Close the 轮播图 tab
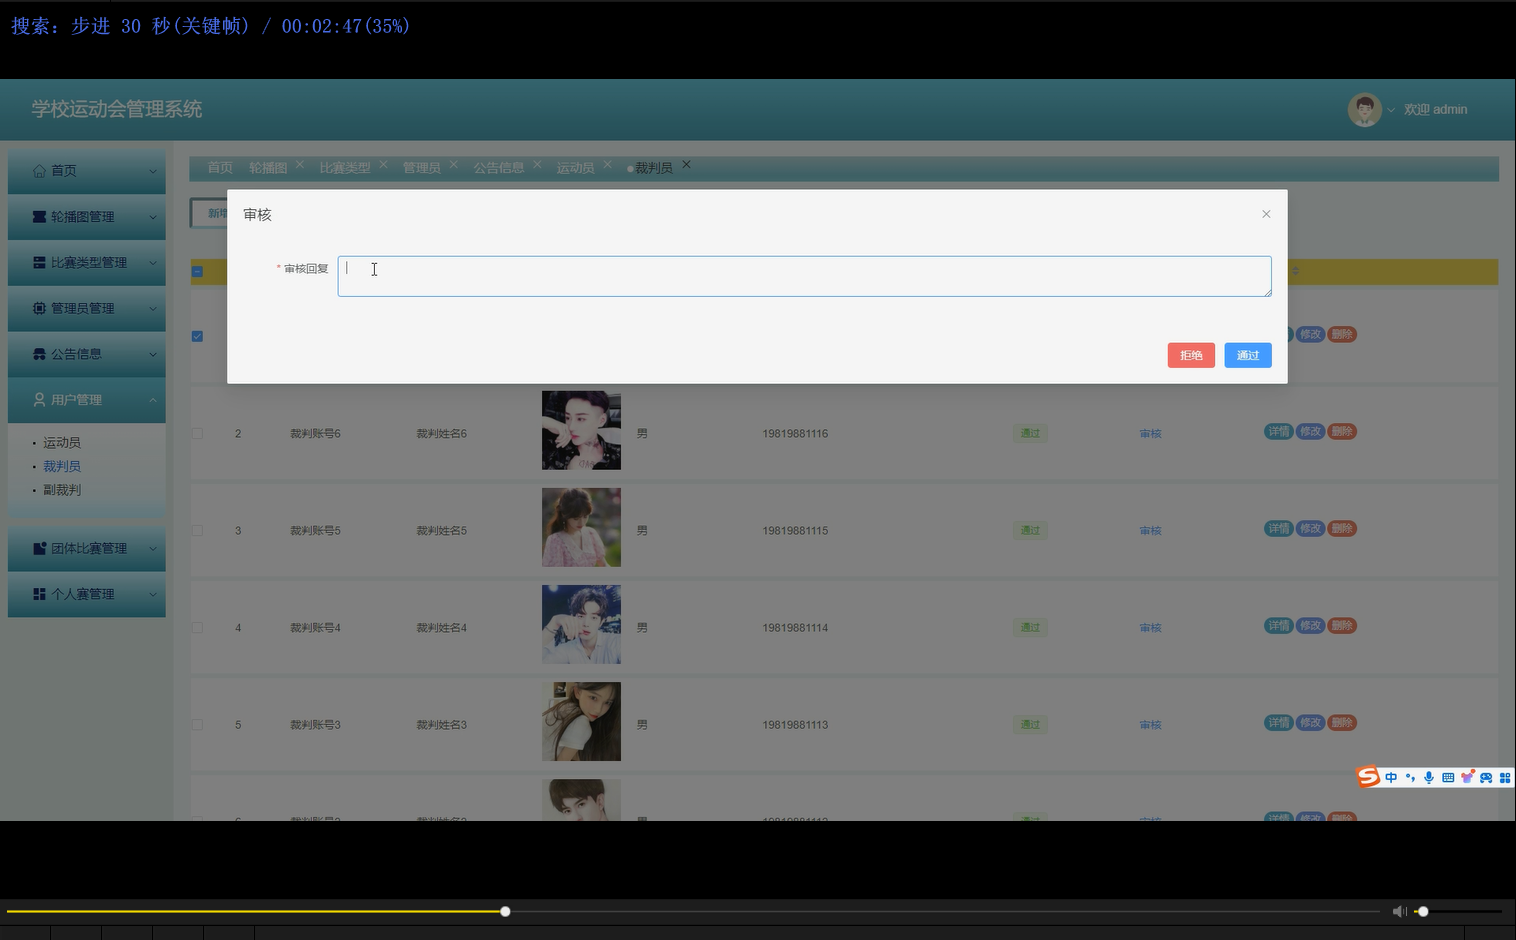 pos(299,164)
